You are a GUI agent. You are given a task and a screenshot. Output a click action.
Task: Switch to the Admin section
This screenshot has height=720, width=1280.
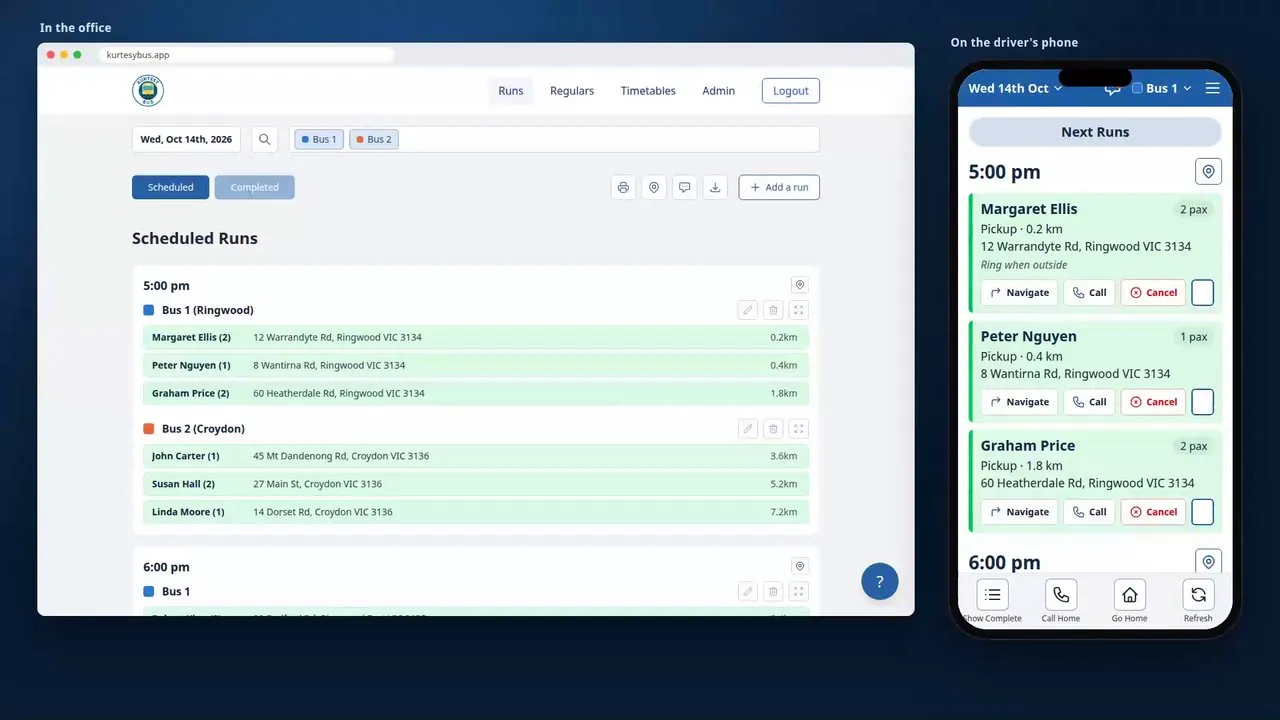pyautogui.click(x=718, y=91)
